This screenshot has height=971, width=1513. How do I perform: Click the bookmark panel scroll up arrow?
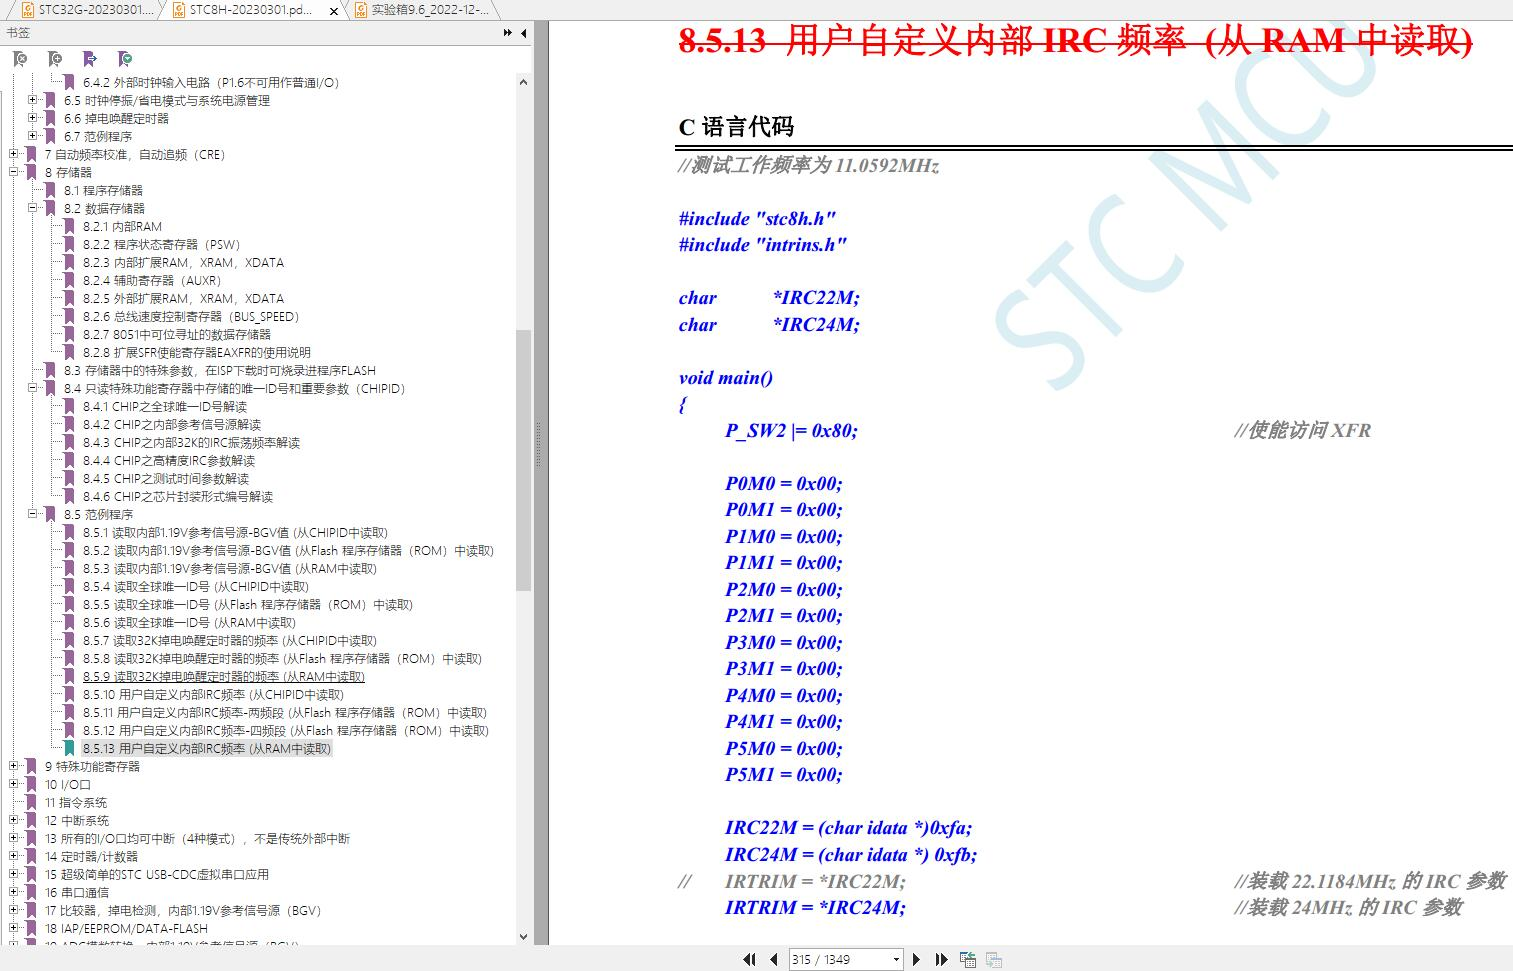(523, 82)
